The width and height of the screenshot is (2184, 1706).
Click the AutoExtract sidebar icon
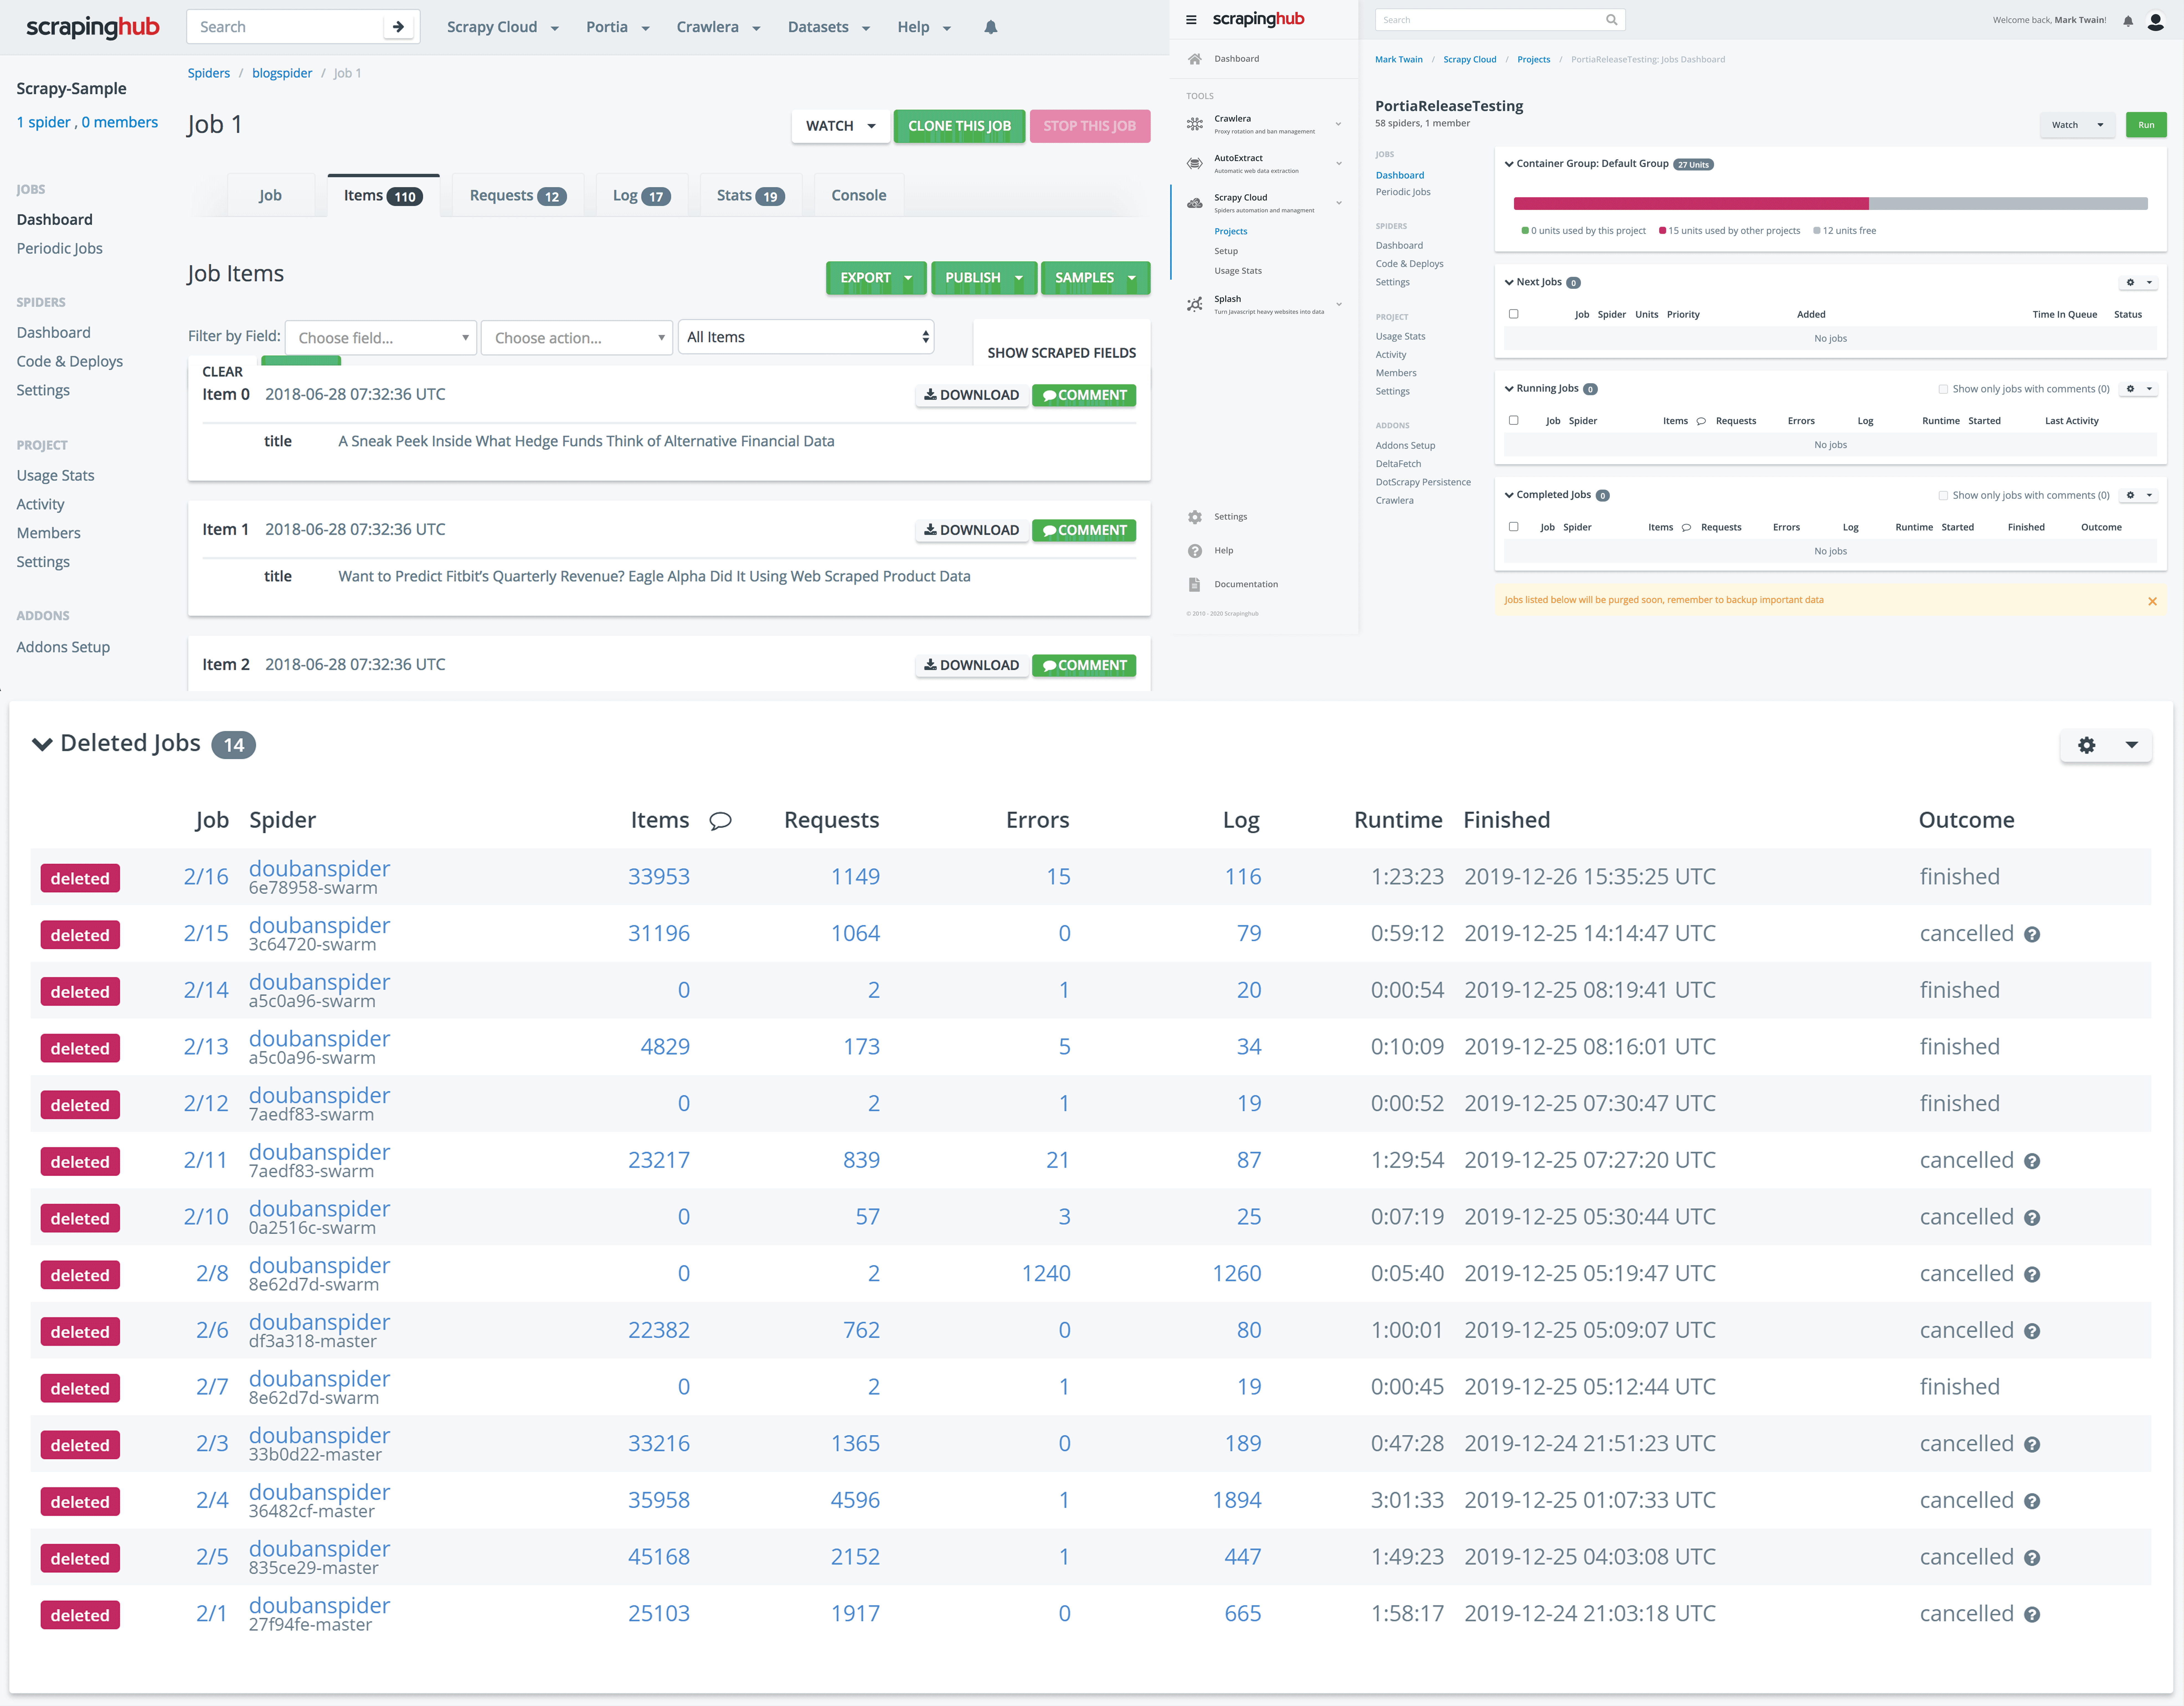[x=1195, y=163]
